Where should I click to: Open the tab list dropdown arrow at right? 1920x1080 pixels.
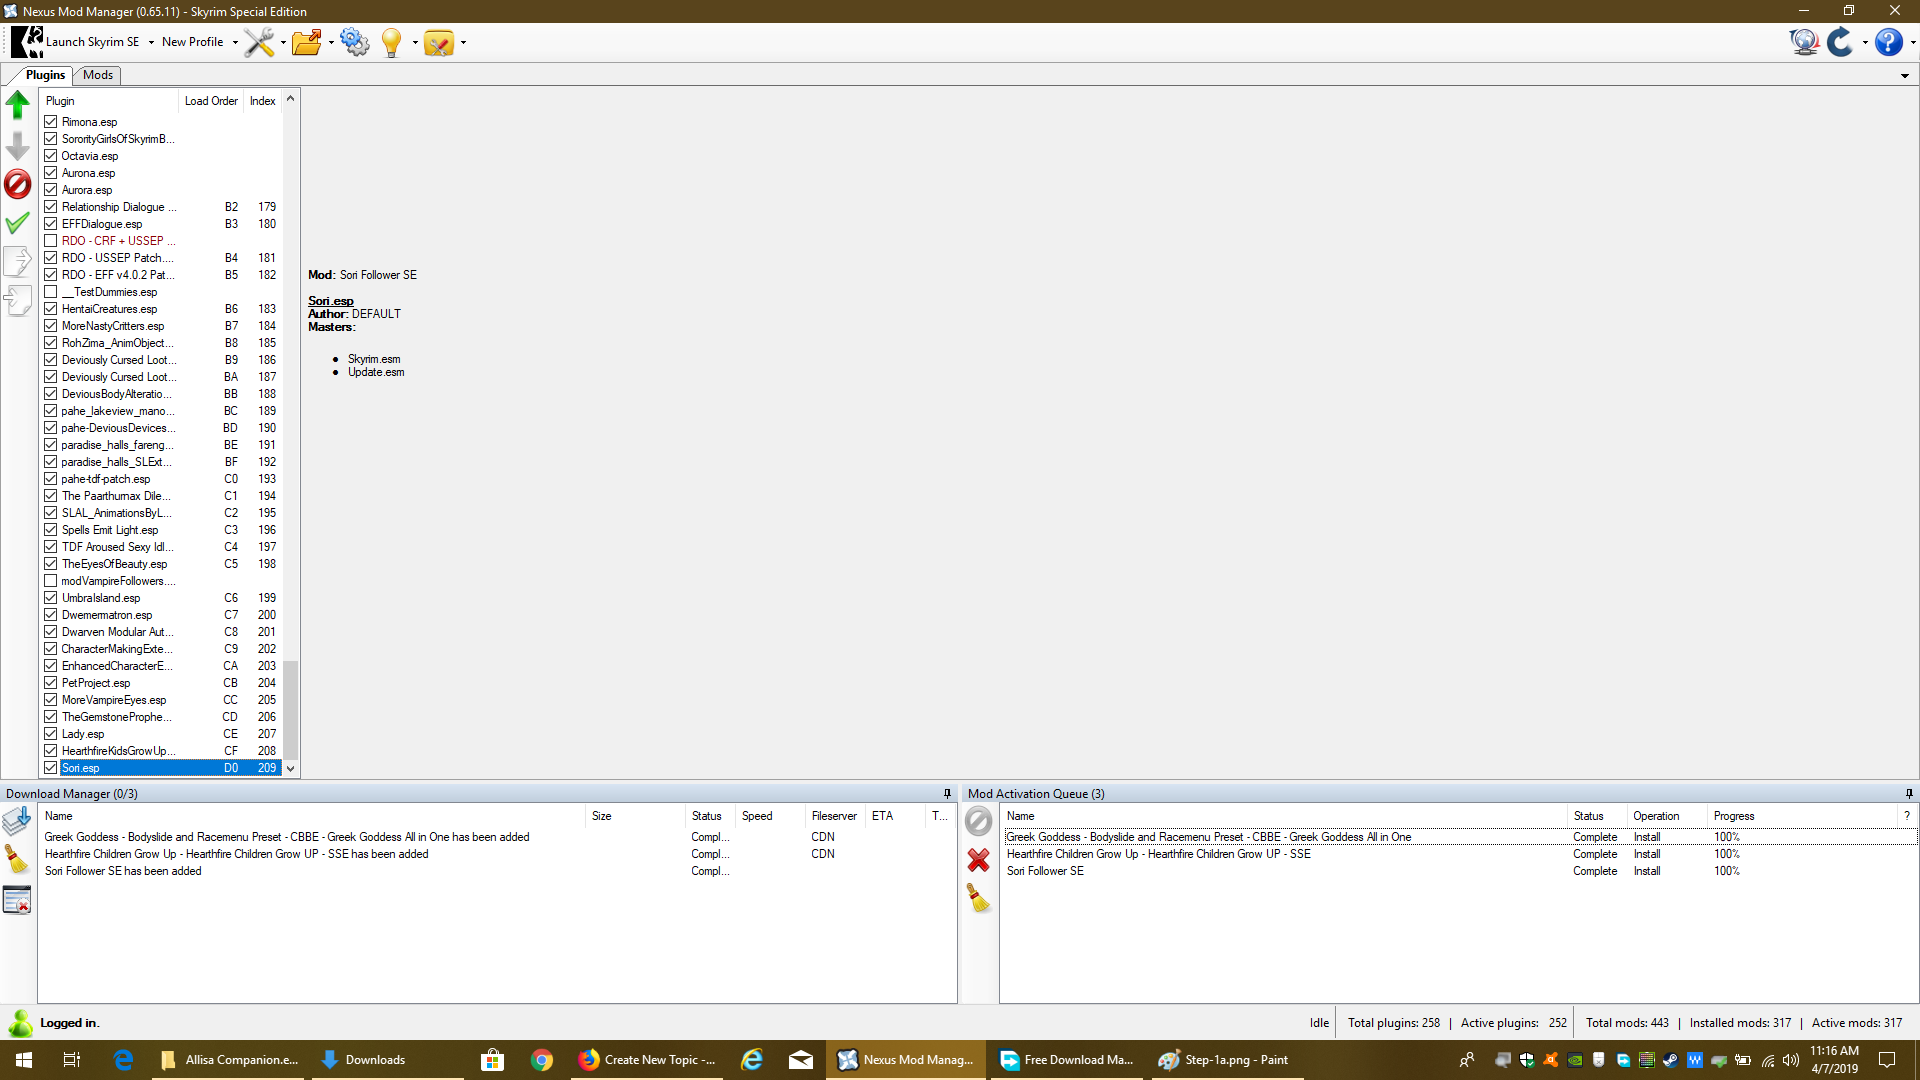pyautogui.click(x=1905, y=76)
